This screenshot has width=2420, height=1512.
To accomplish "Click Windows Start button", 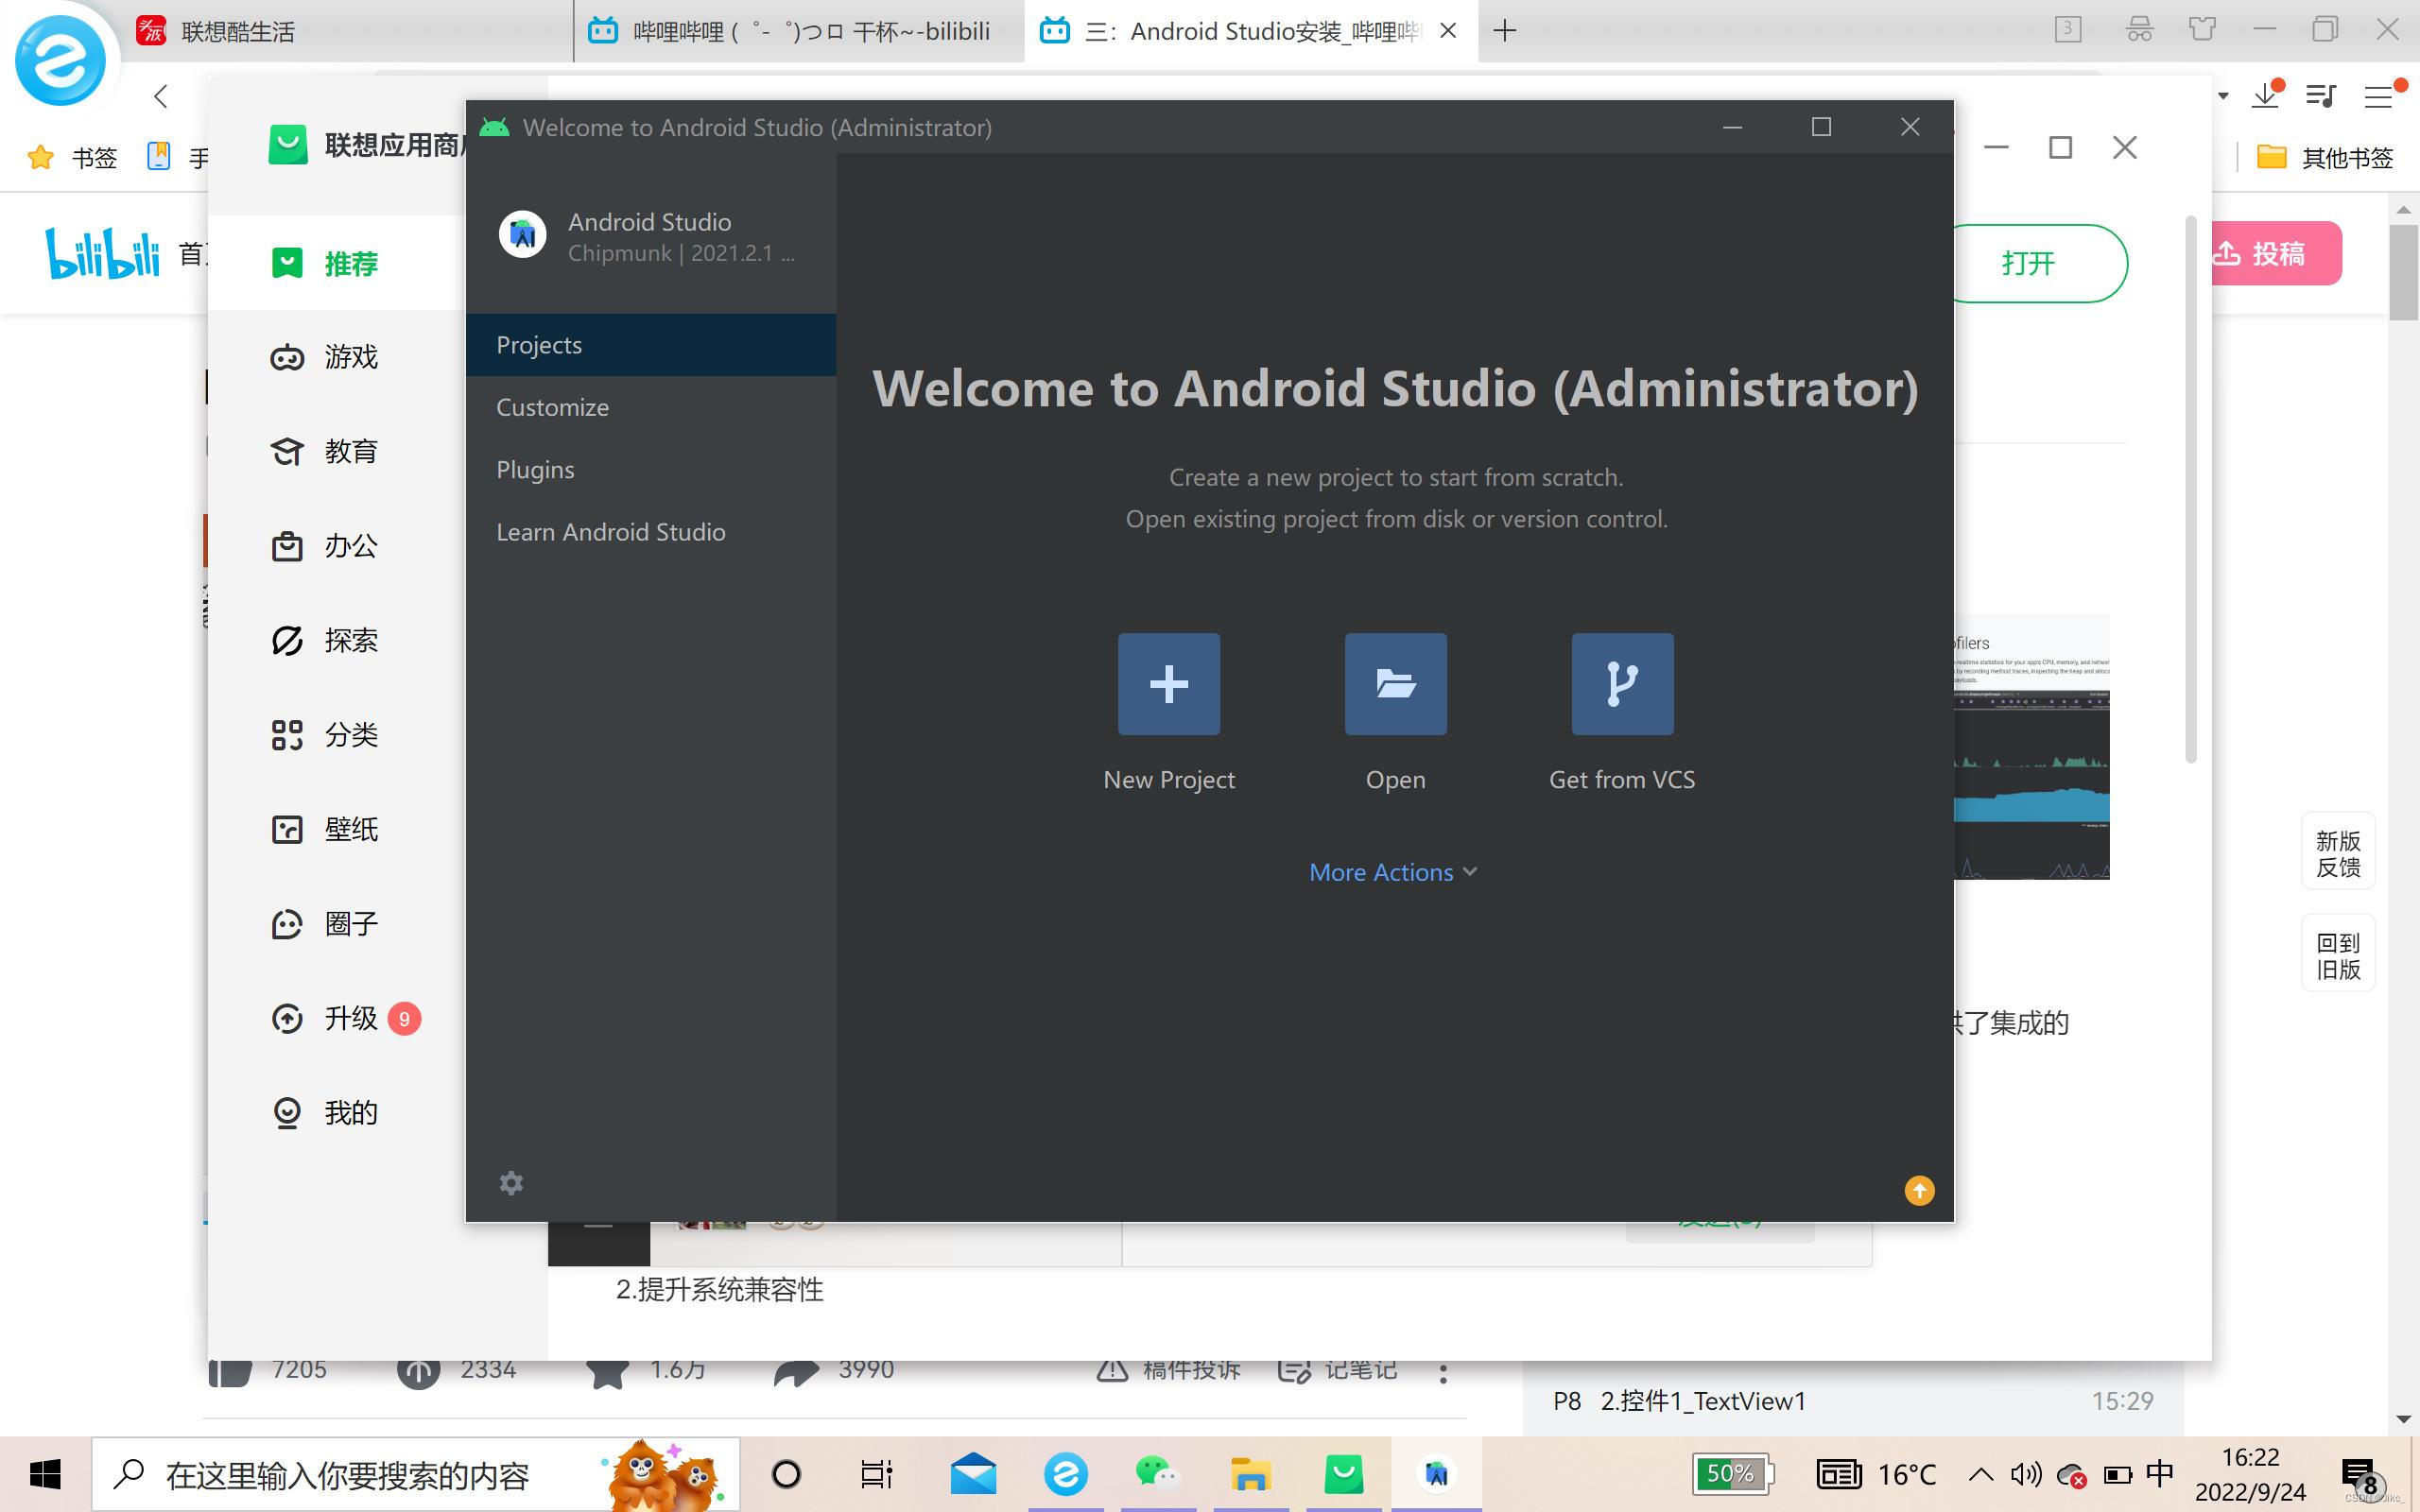I will (x=45, y=1474).
